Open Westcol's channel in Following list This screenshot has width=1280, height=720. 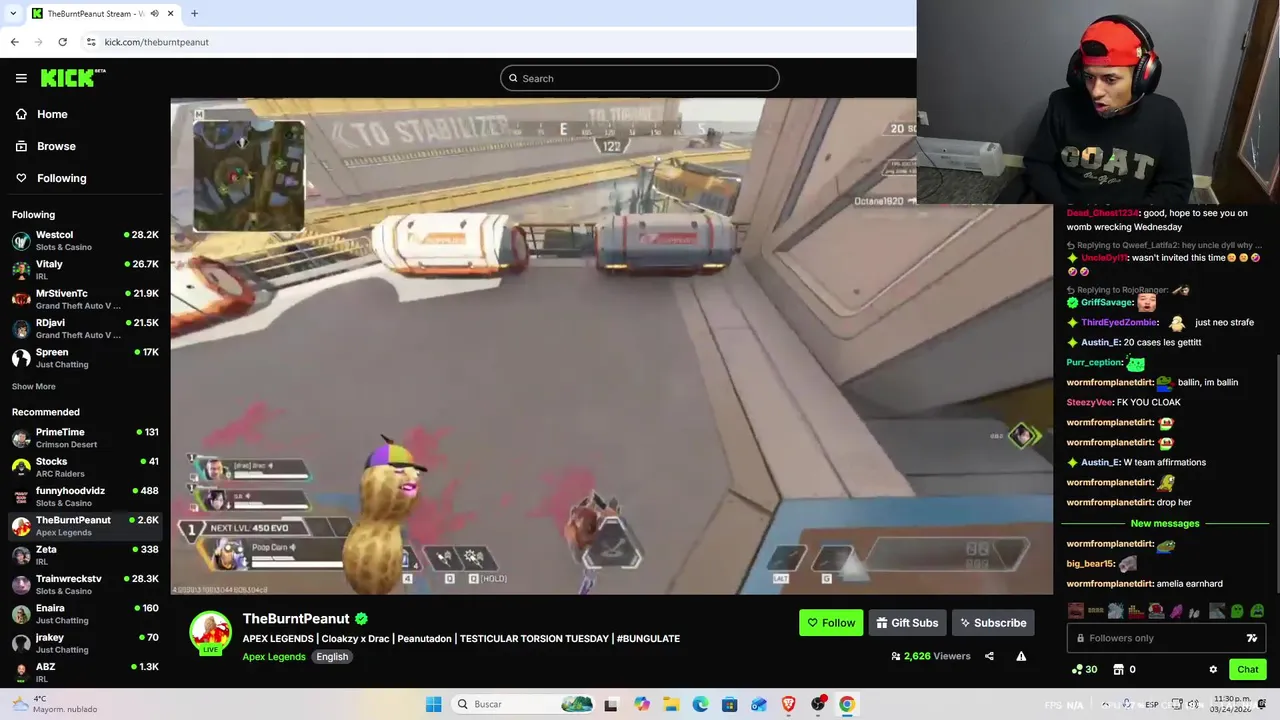pos(85,240)
